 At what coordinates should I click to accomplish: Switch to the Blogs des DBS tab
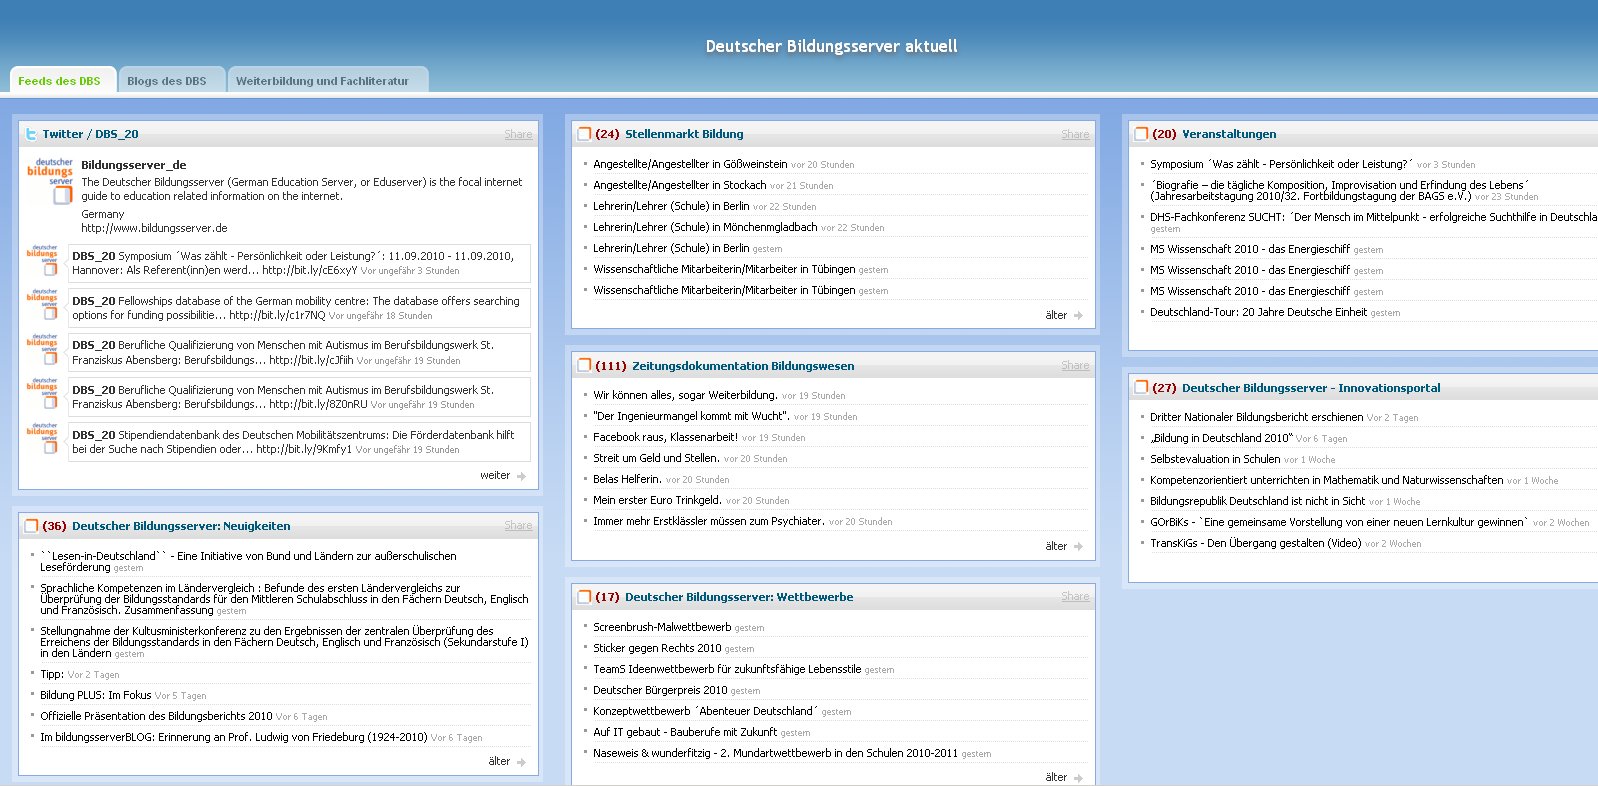pyautogui.click(x=167, y=81)
